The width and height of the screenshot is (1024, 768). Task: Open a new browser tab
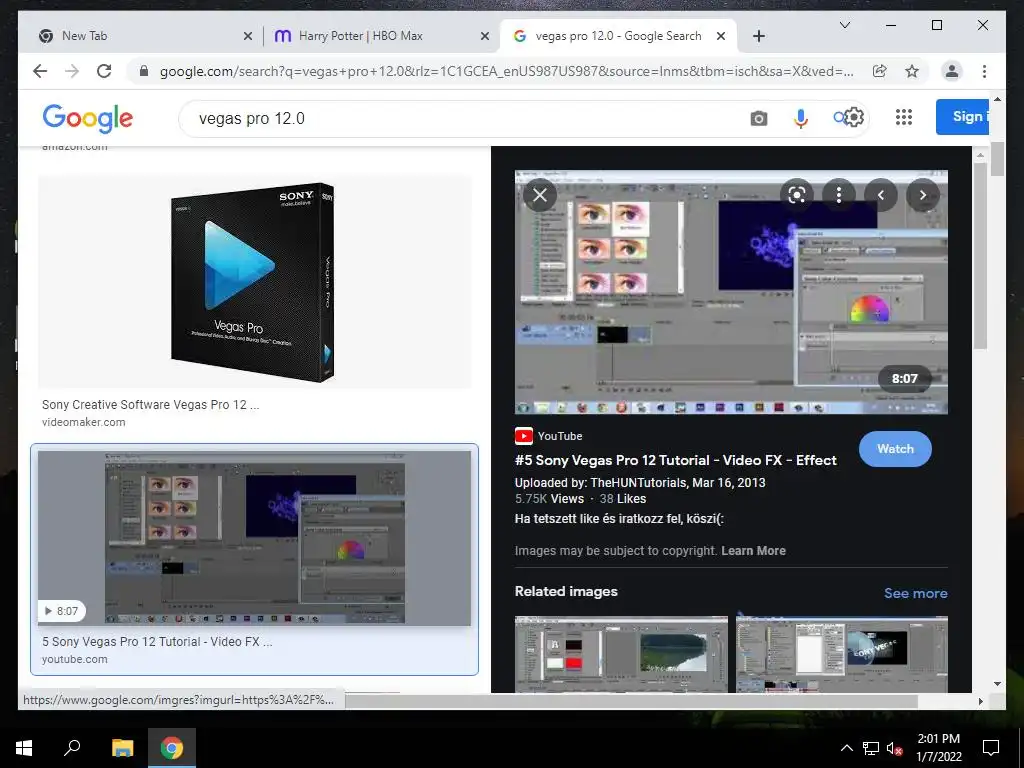pyautogui.click(x=758, y=36)
